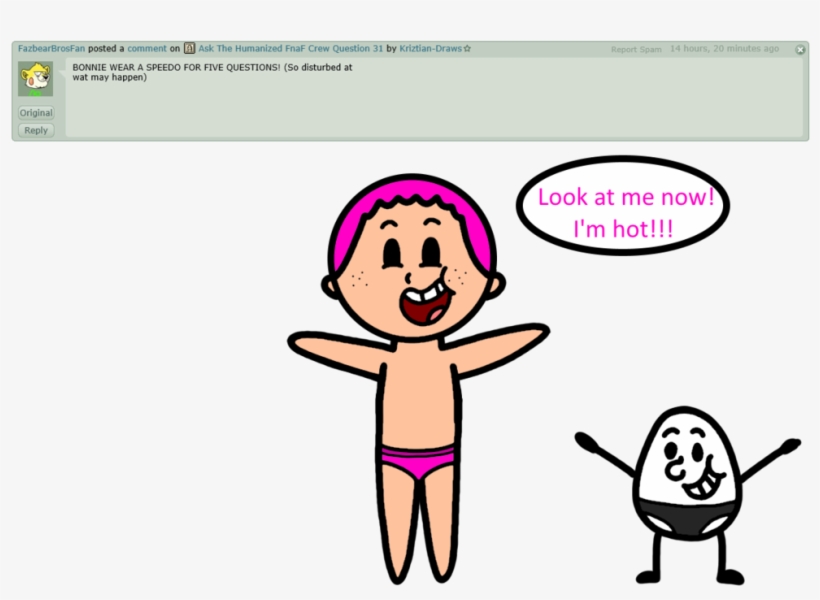Screen dimensions: 820x600
Task: Click the commenter's avatar thumbnail
Action: coord(36,78)
